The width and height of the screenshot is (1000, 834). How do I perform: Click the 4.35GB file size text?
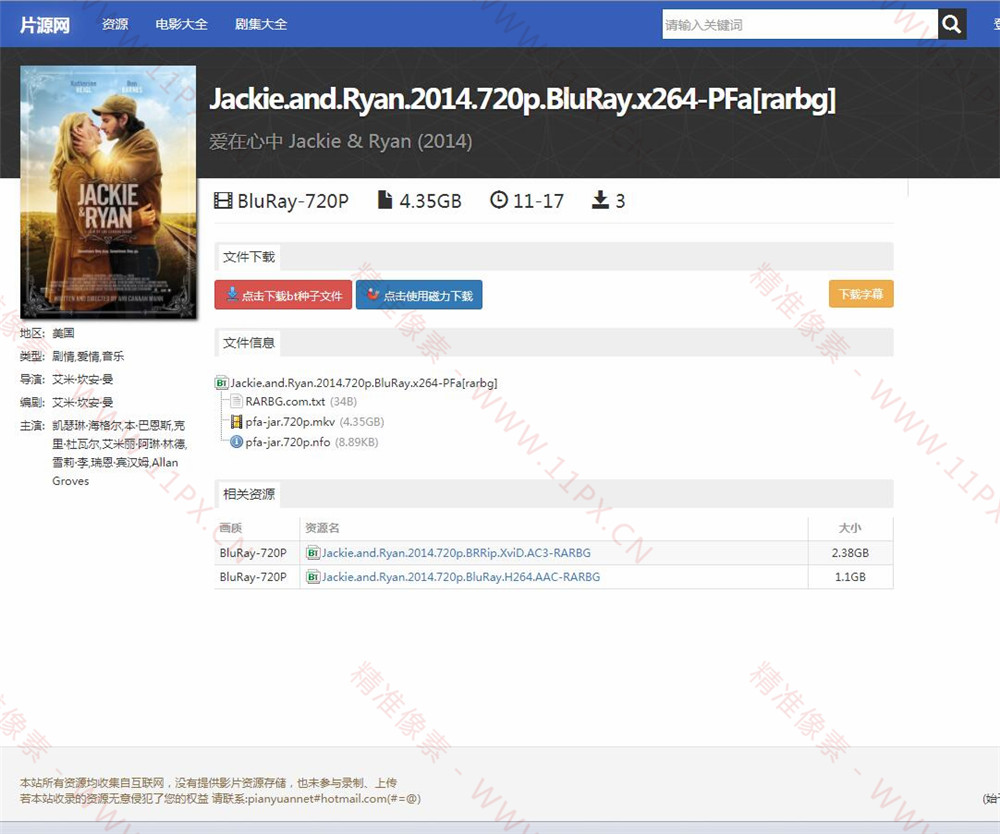[430, 201]
